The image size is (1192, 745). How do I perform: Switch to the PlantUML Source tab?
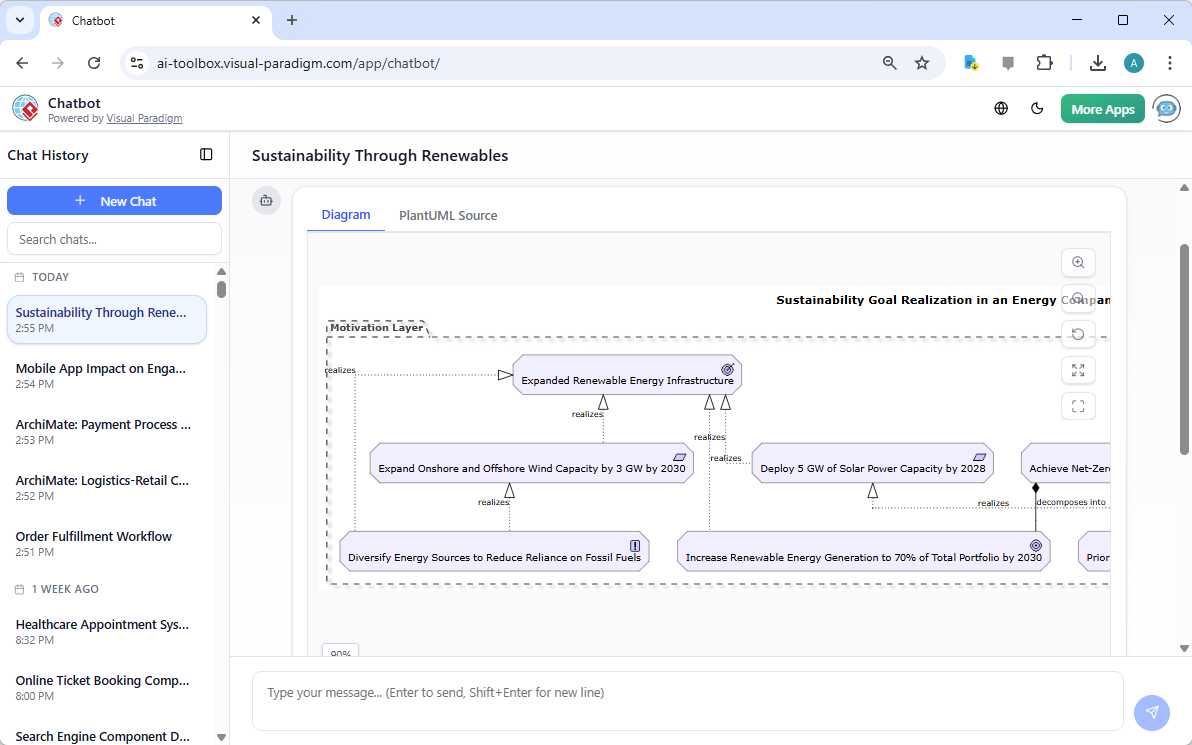(447, 215)
